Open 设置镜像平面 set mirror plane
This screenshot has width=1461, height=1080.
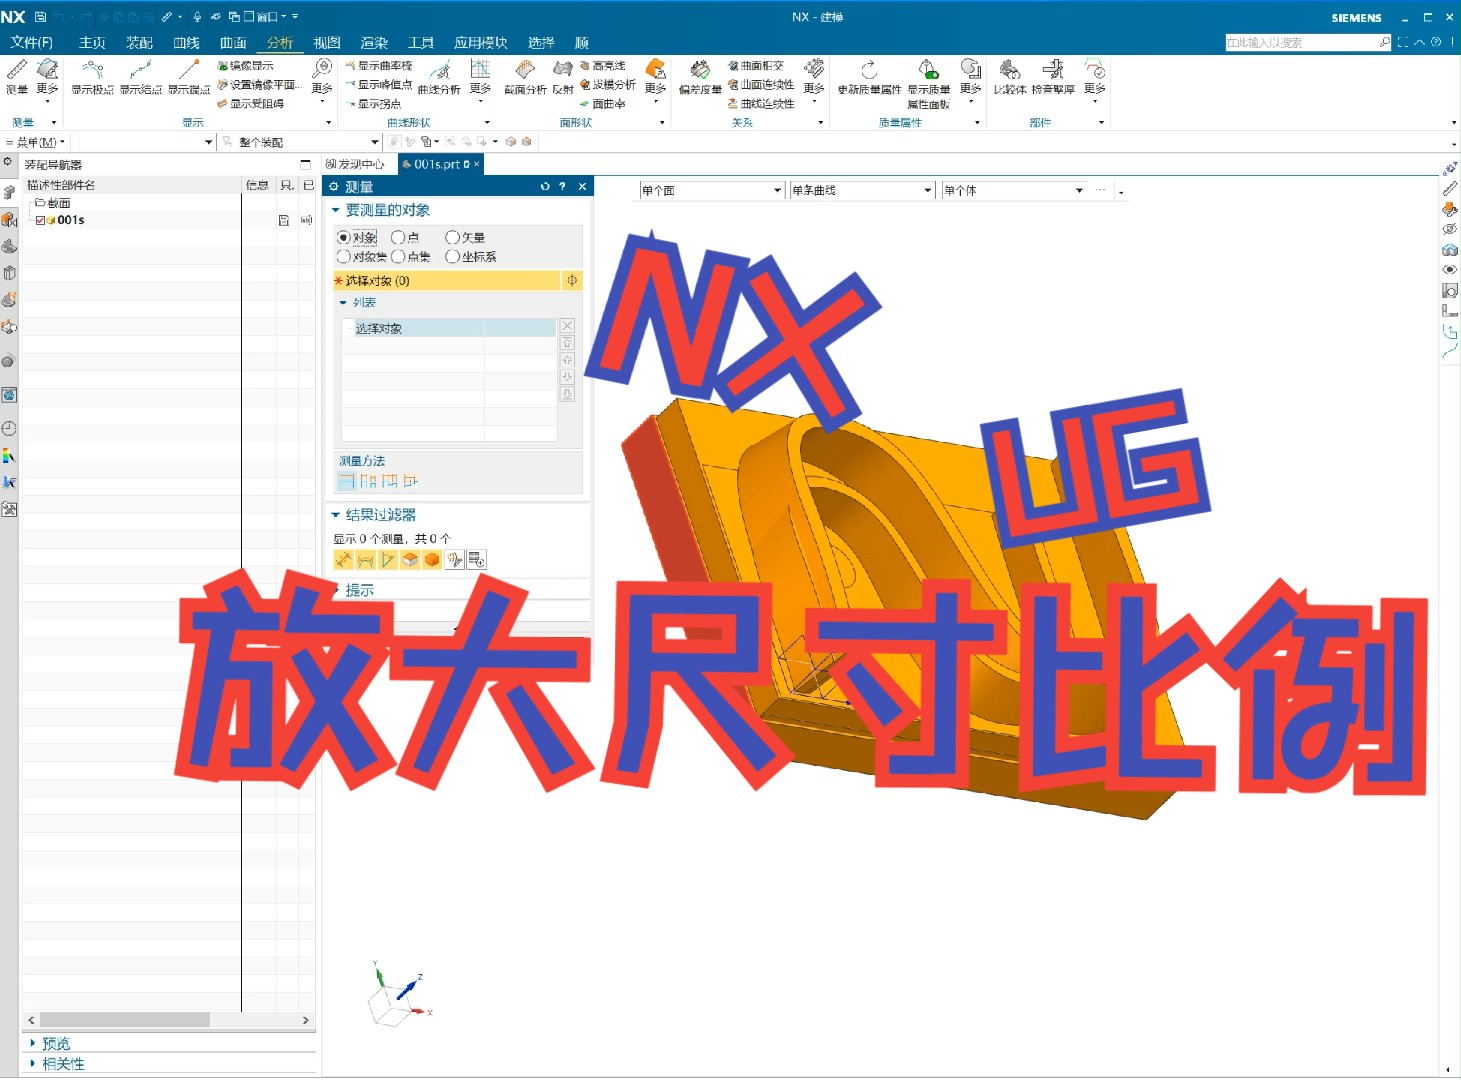pos(259,85)
